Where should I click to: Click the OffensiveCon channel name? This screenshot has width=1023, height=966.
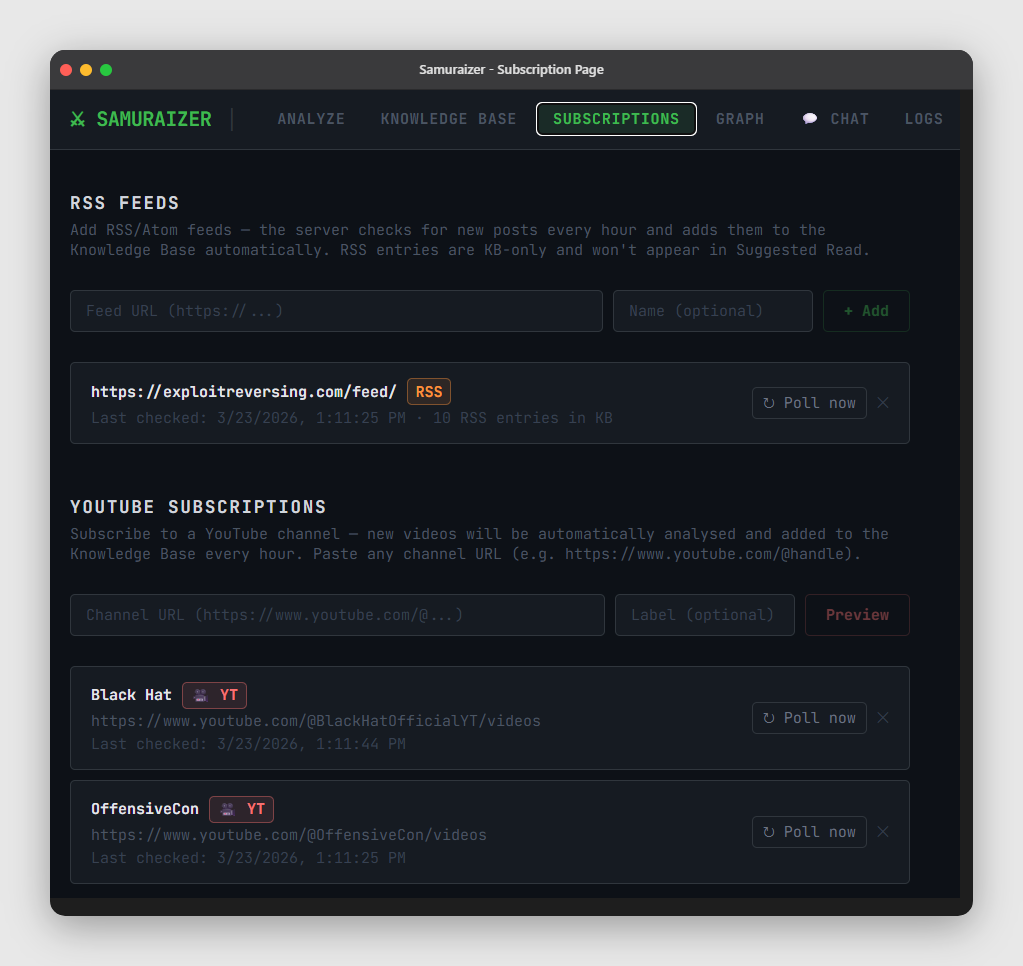tap(145, 809)
